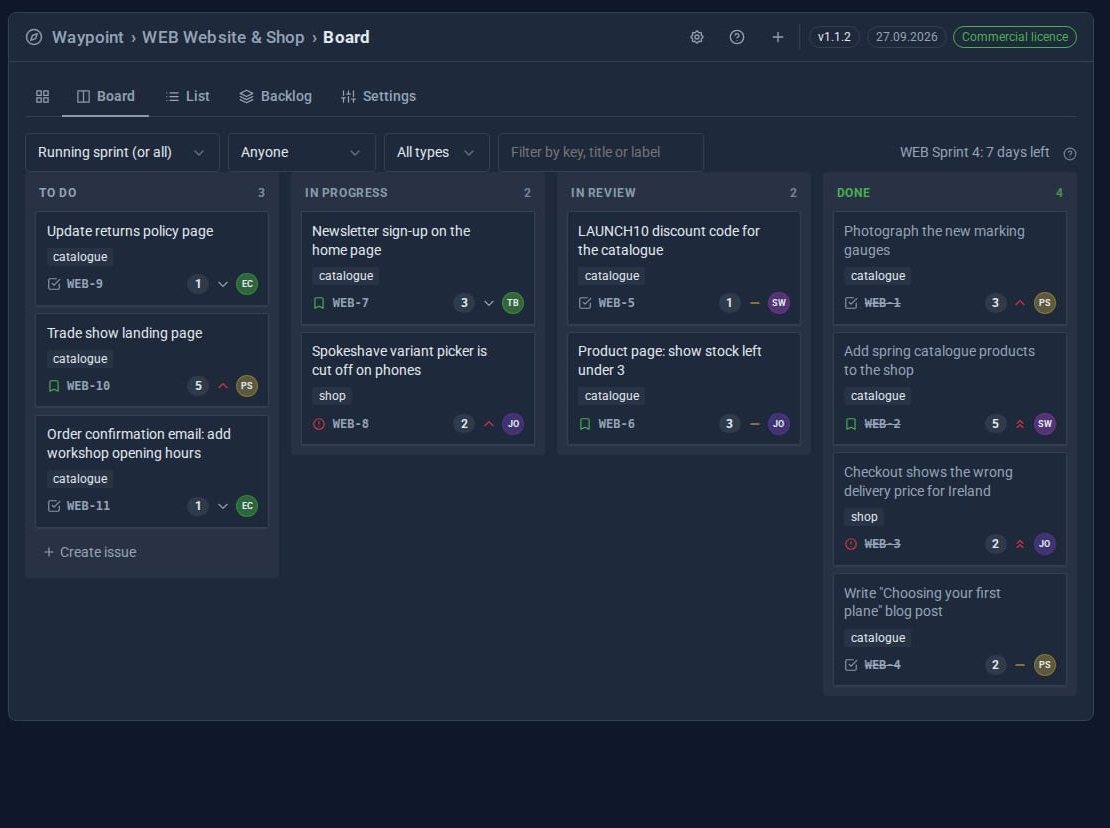
Task: Click LAUNCH10 discount code card title
Action: pyautogui.click(x=668, y=241)
